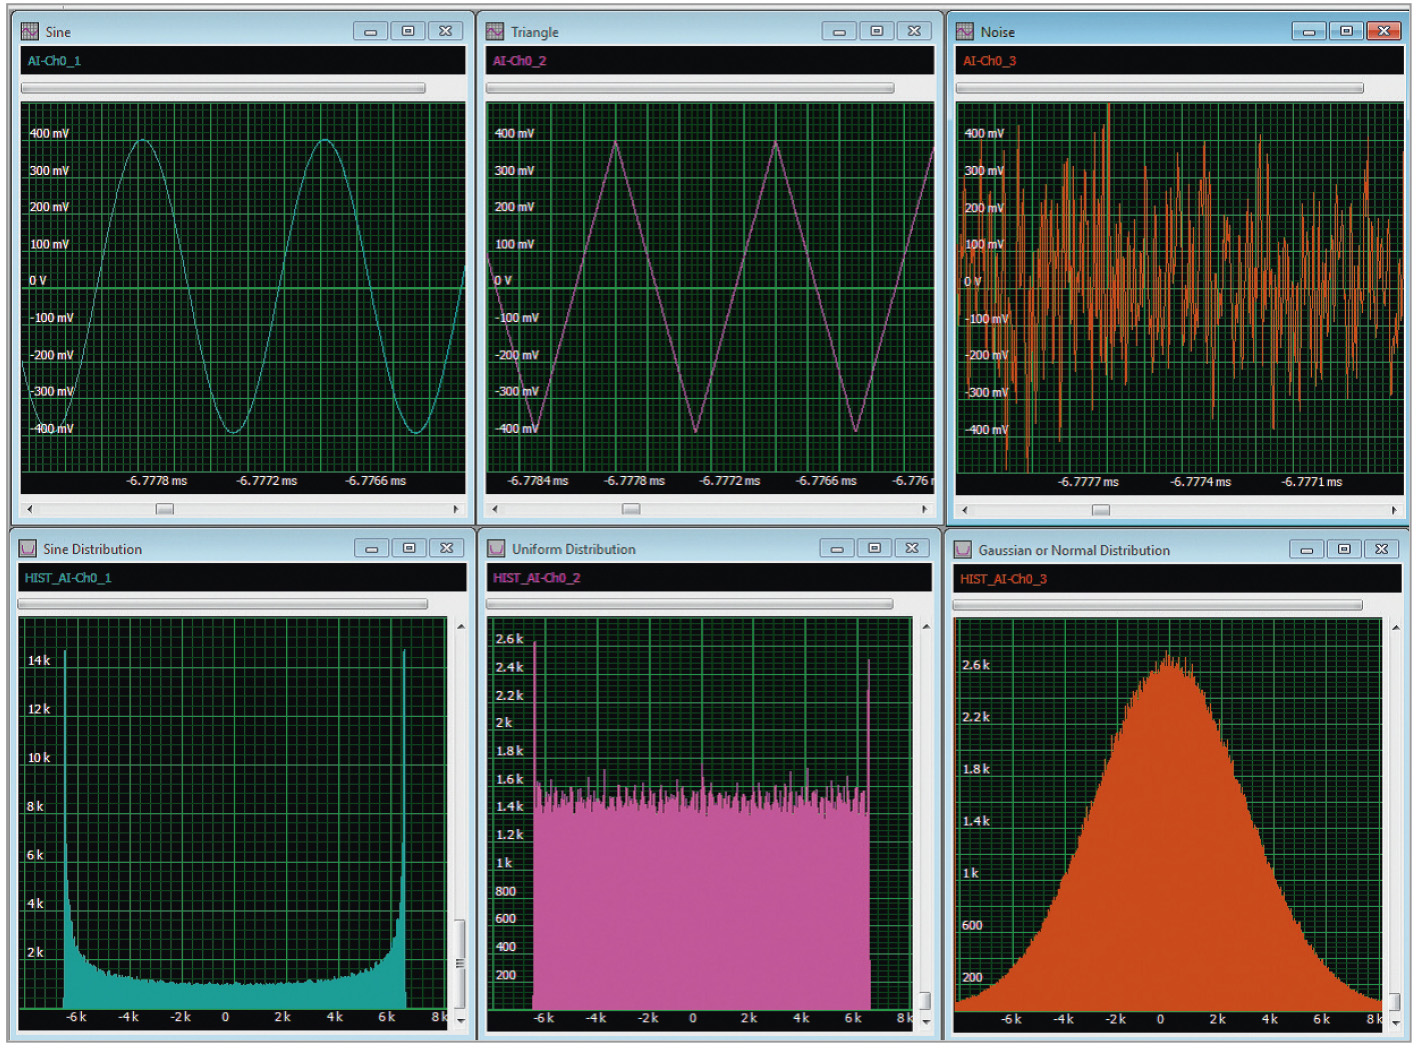This screenshot has width=1419, height=1052.
Task: Select the AI-Ch0_1 channel label
Action: coord(54,61)
